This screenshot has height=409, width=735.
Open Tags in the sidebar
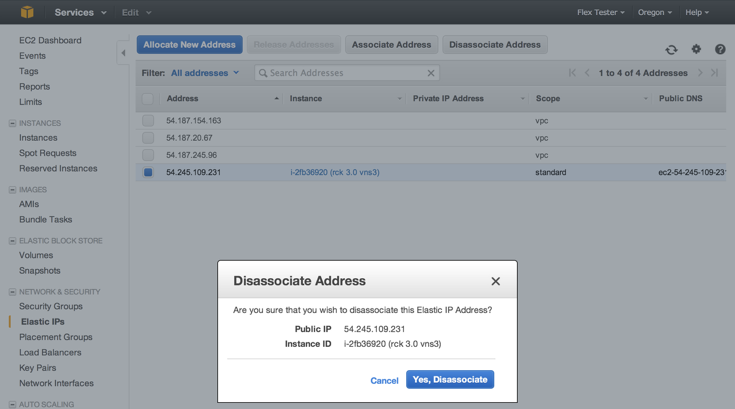(x=29, y=71)
